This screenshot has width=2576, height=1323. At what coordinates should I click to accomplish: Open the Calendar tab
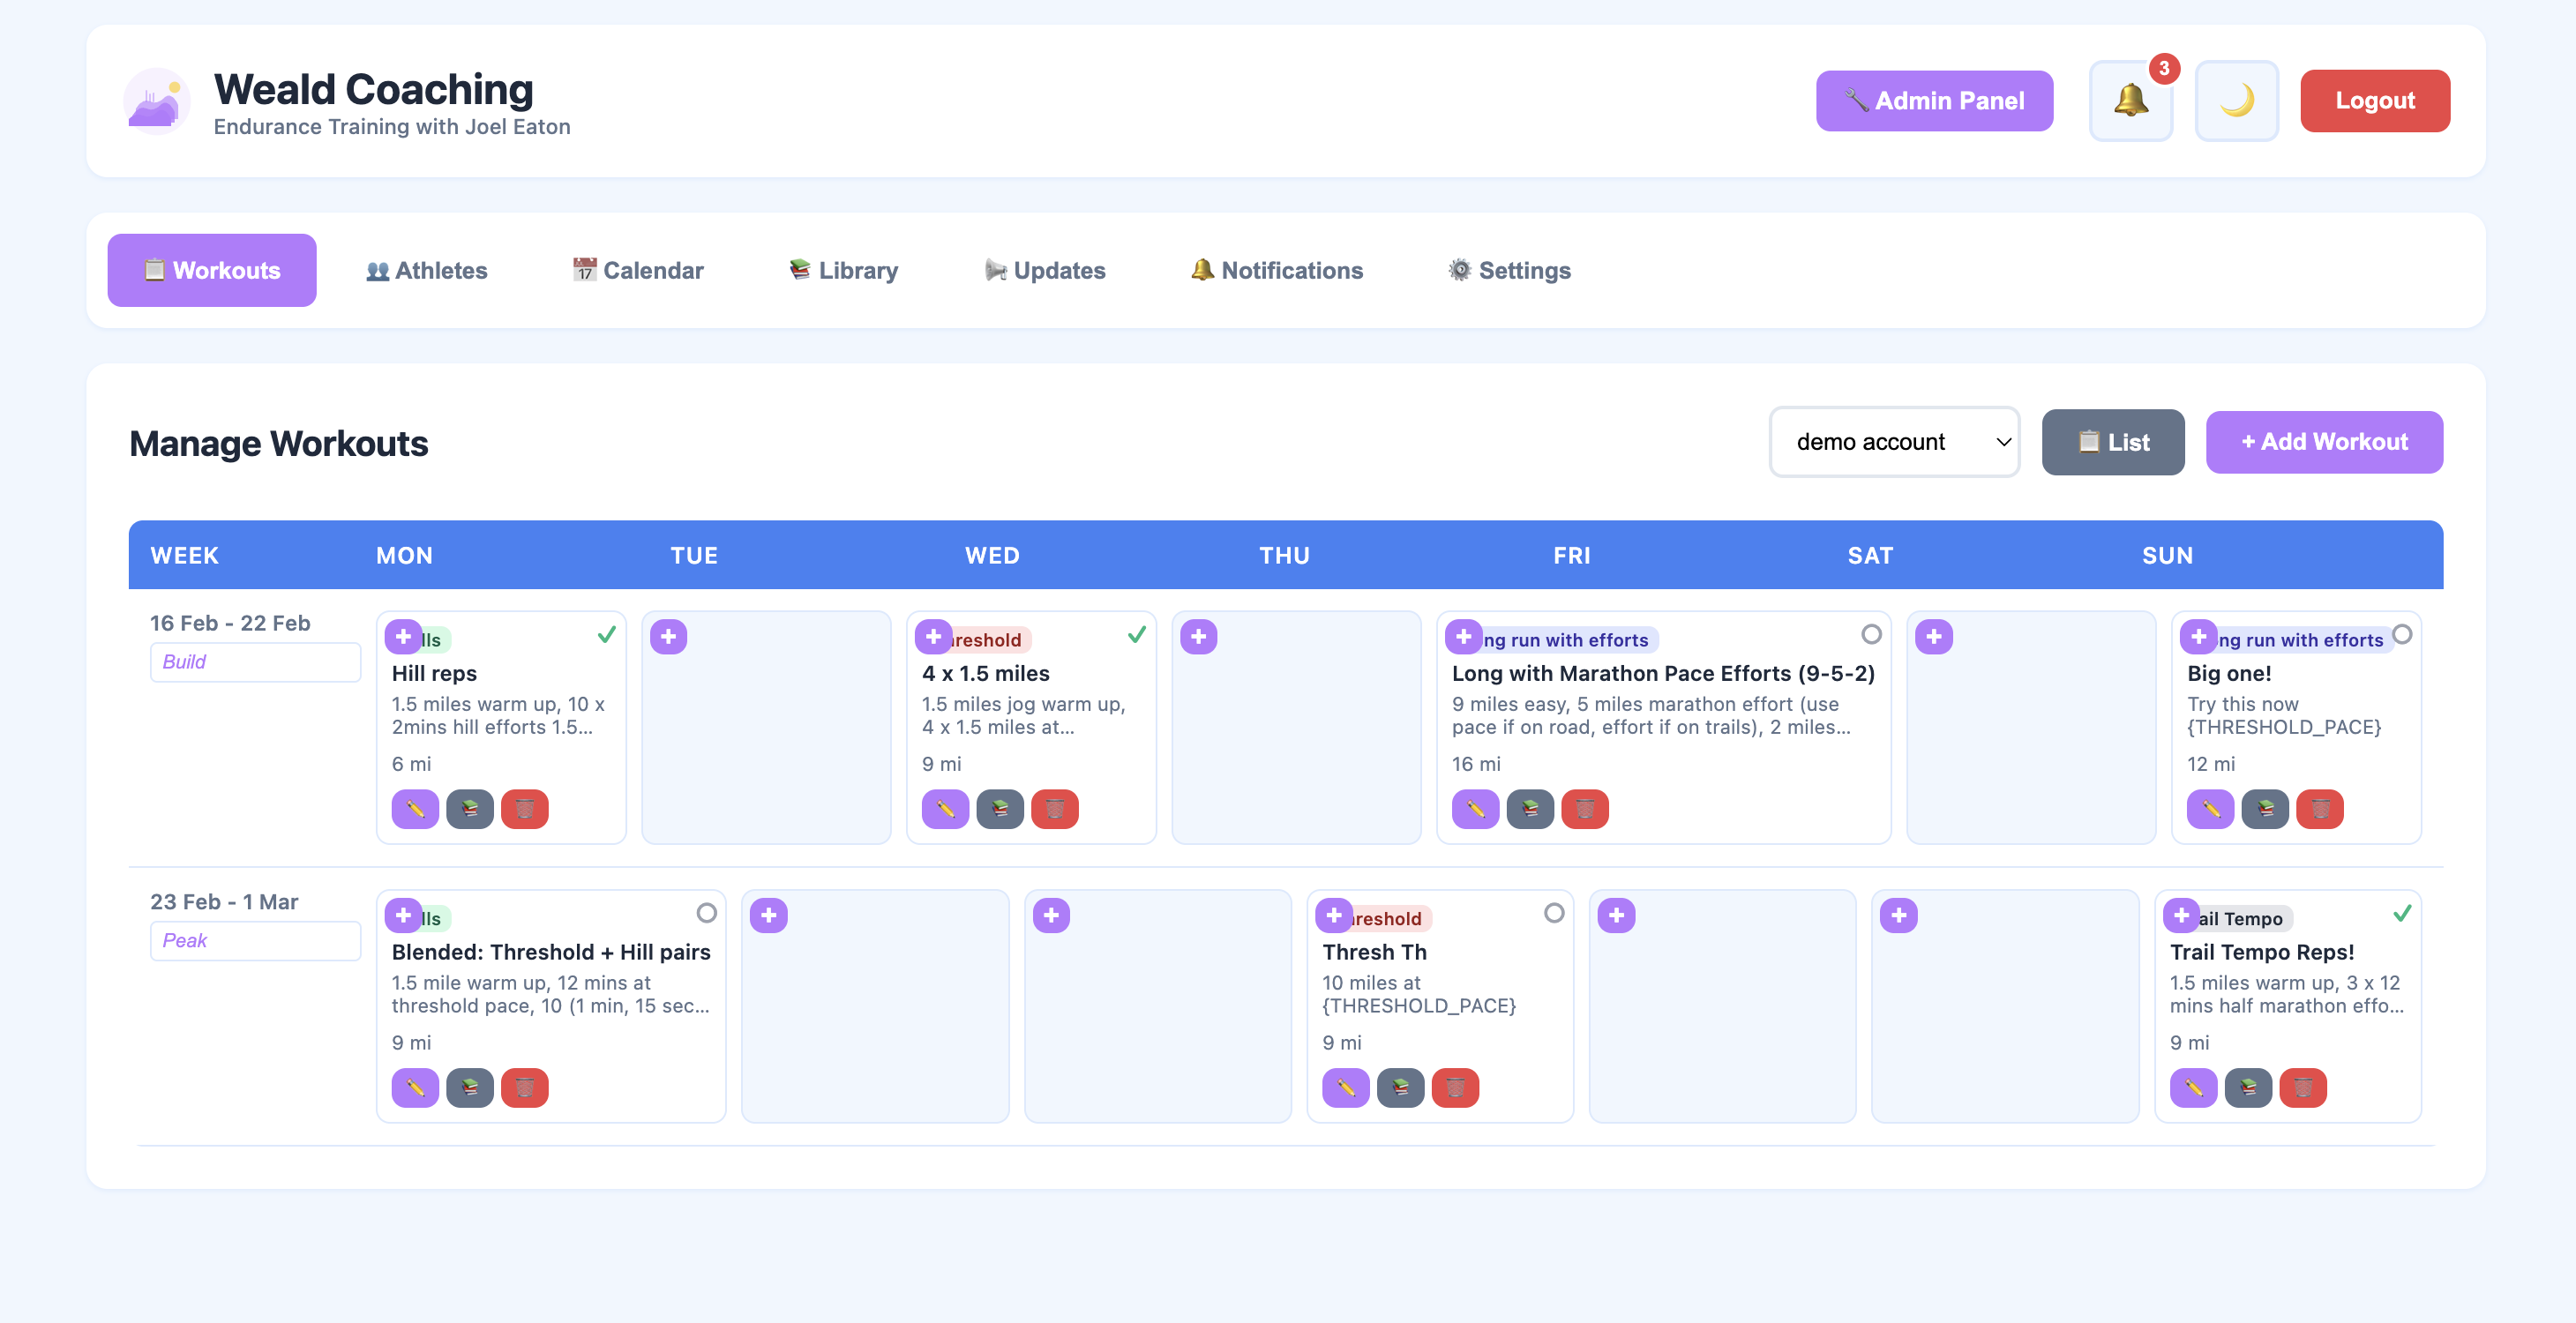tap(637, 270)
